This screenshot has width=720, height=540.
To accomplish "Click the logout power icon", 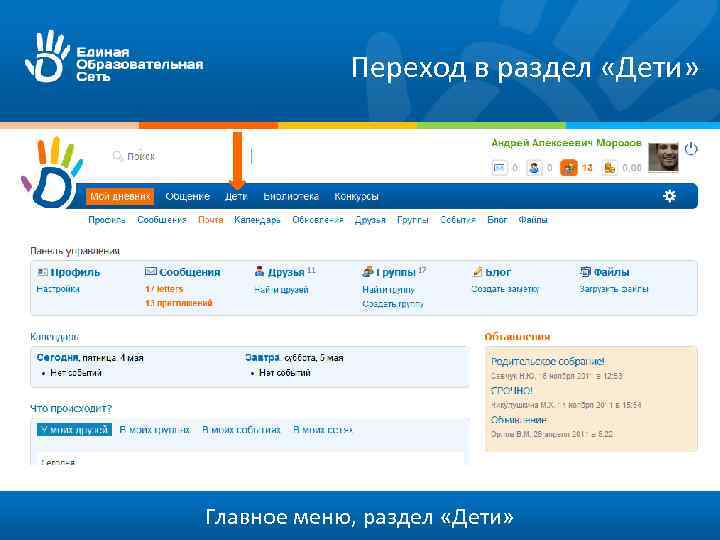I will click(691, 149).
